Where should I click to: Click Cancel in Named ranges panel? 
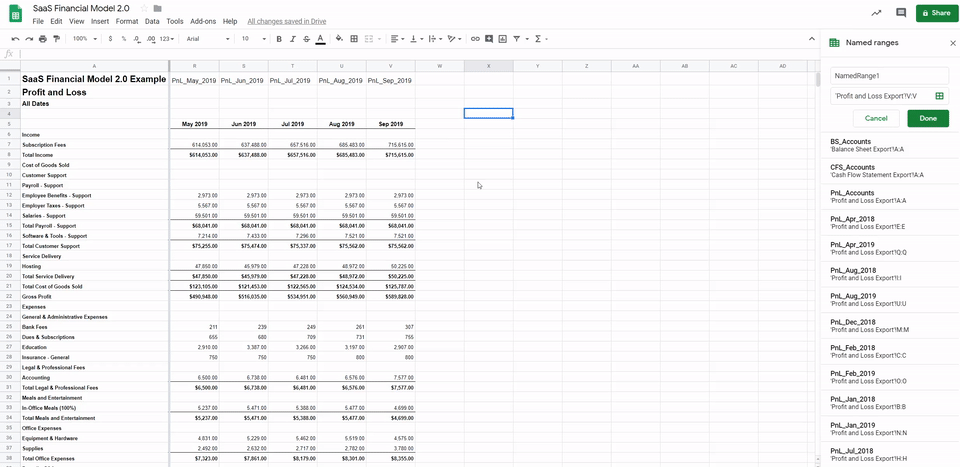pos(876,118)
